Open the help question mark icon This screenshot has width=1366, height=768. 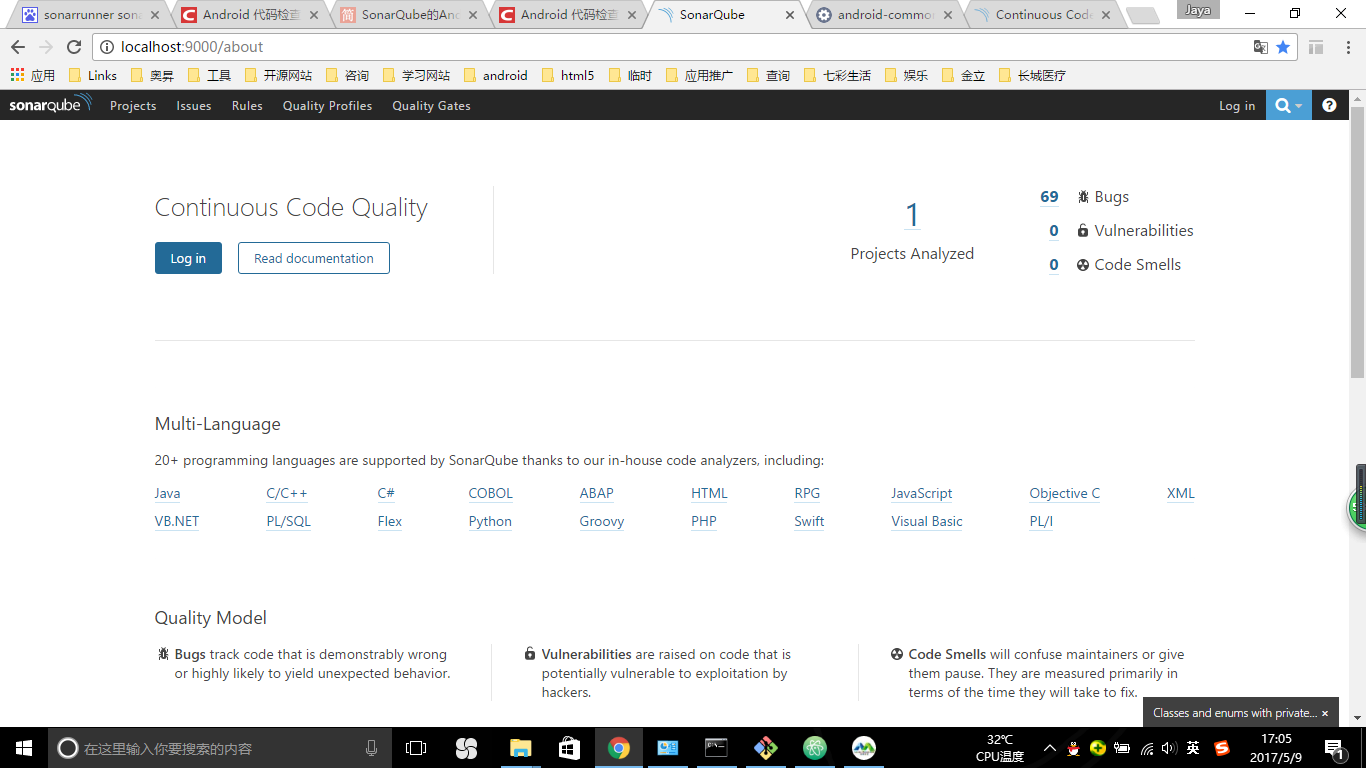click(1329, 105)
